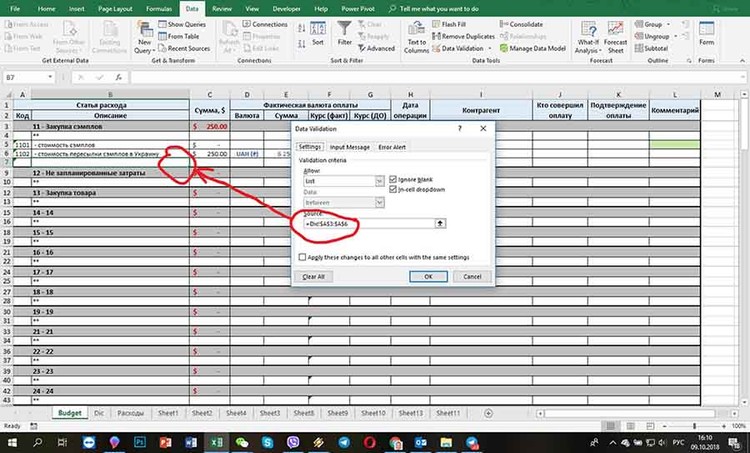Click the Clear All button

(x=313, y=276)
